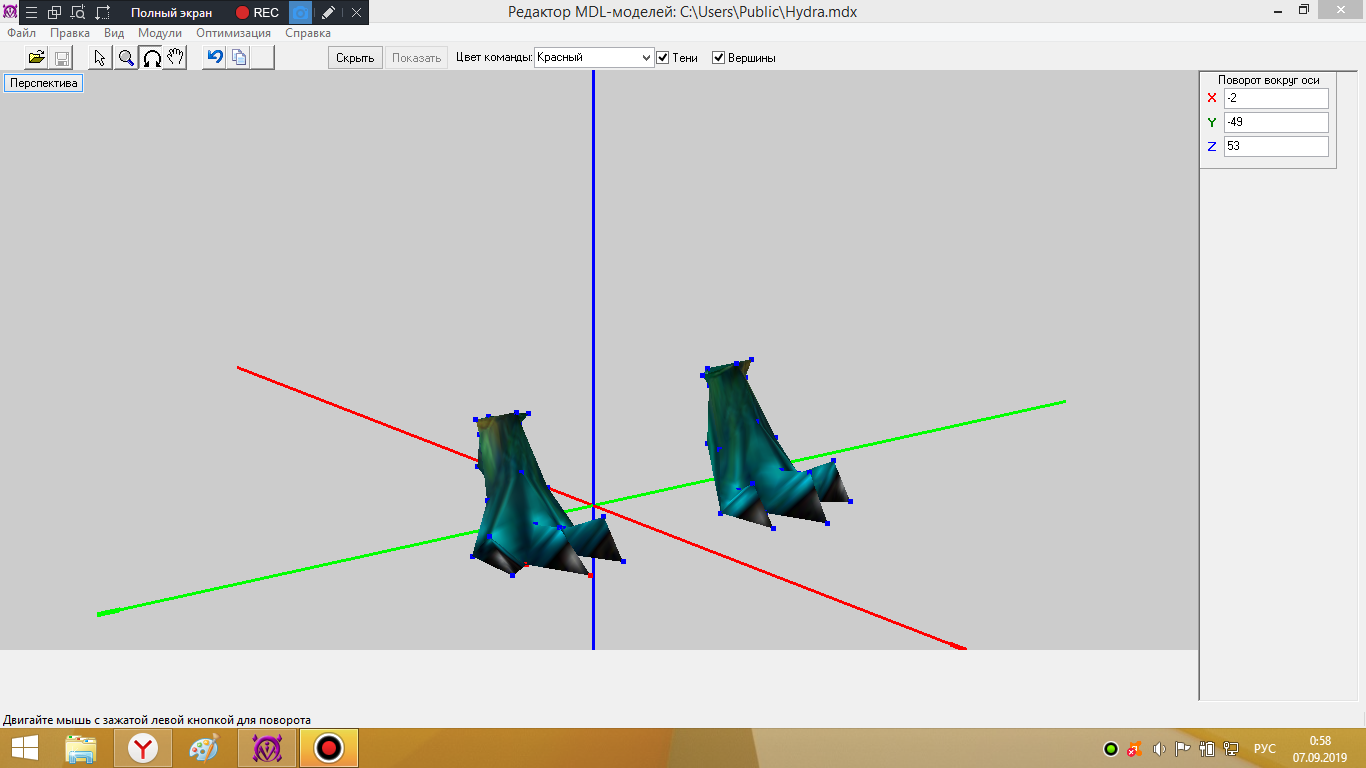Click the Y axis rotation input field

click(x=1276, y=122)
